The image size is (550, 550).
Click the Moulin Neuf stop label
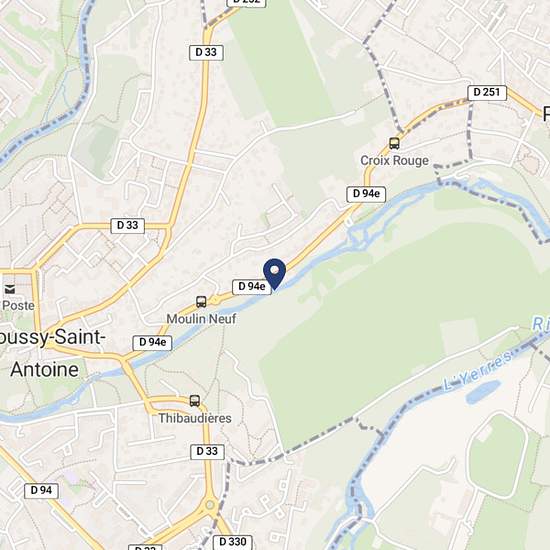pyautogui.click(x=201, y=319)
